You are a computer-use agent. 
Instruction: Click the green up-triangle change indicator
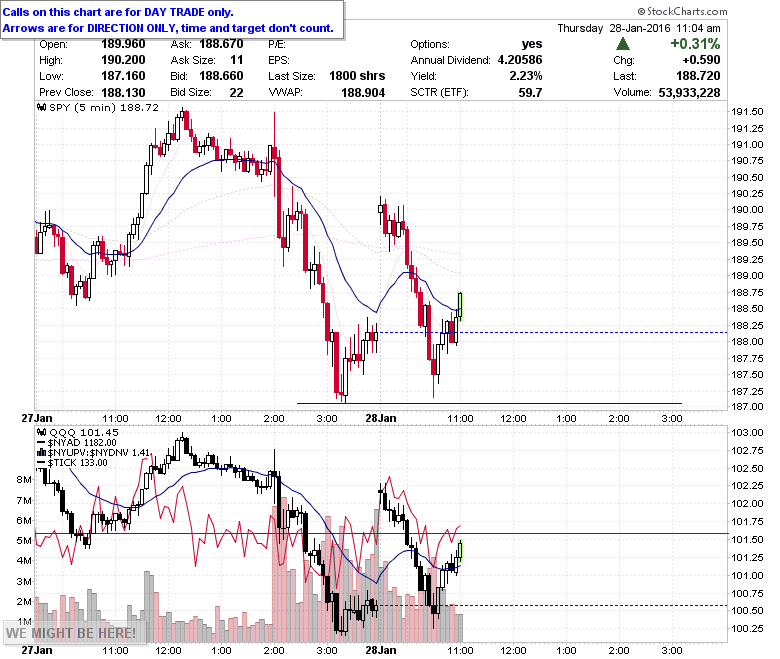click(x=622, y=44)
